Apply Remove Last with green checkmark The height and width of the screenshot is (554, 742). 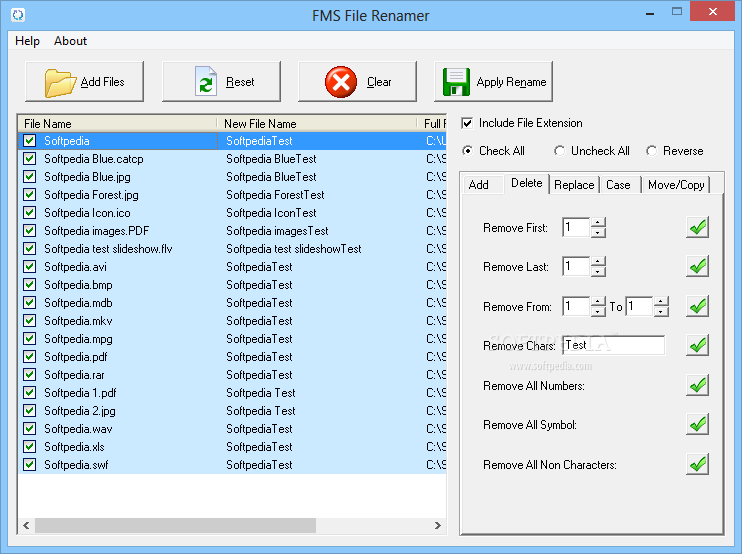(x=697, y=266)
